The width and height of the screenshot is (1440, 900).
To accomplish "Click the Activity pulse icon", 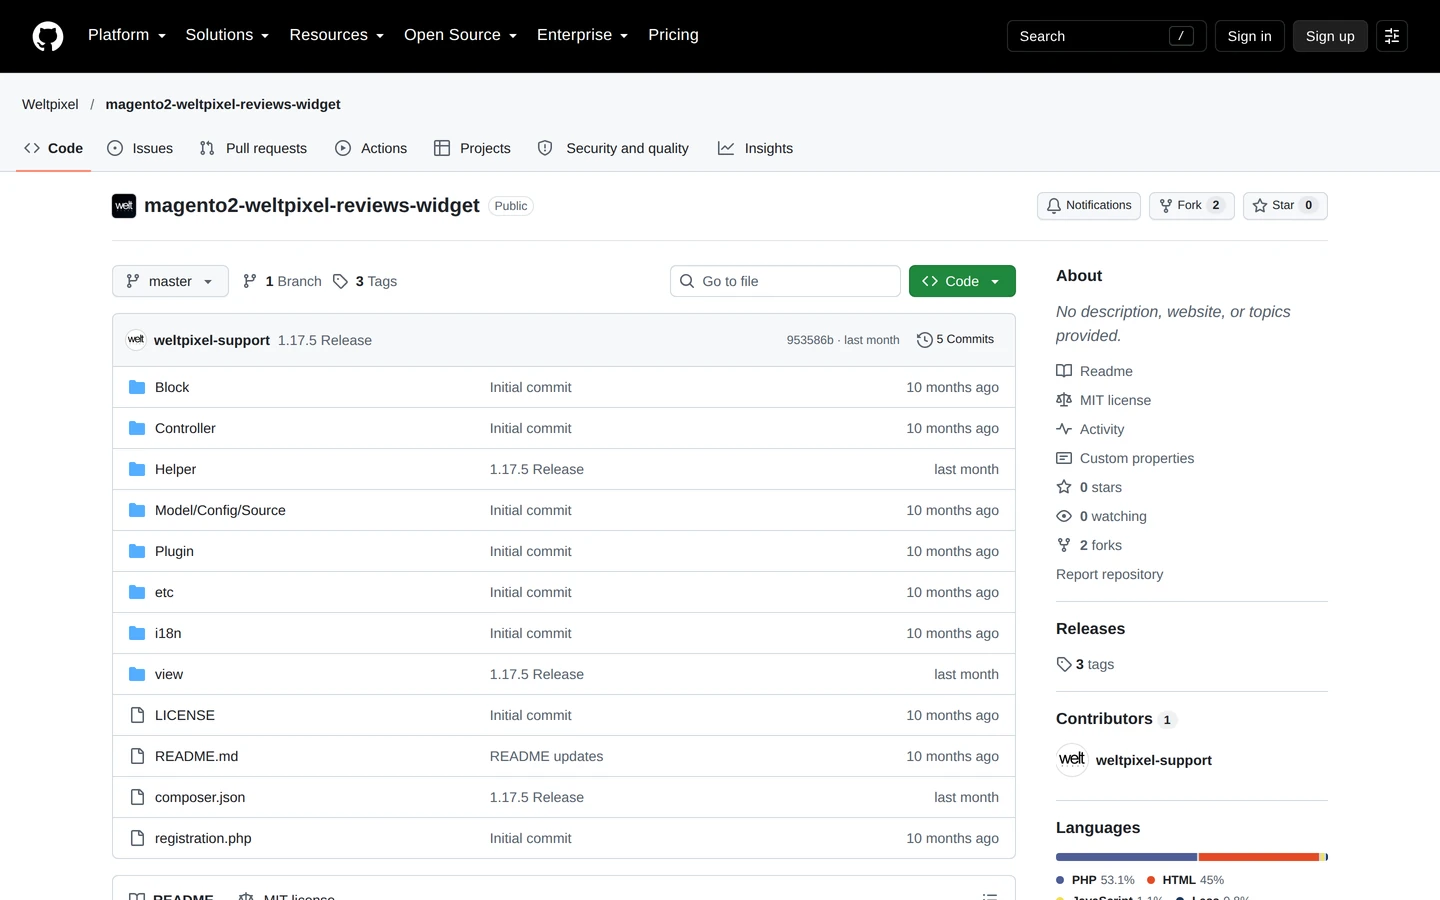I will (1064, 429).
